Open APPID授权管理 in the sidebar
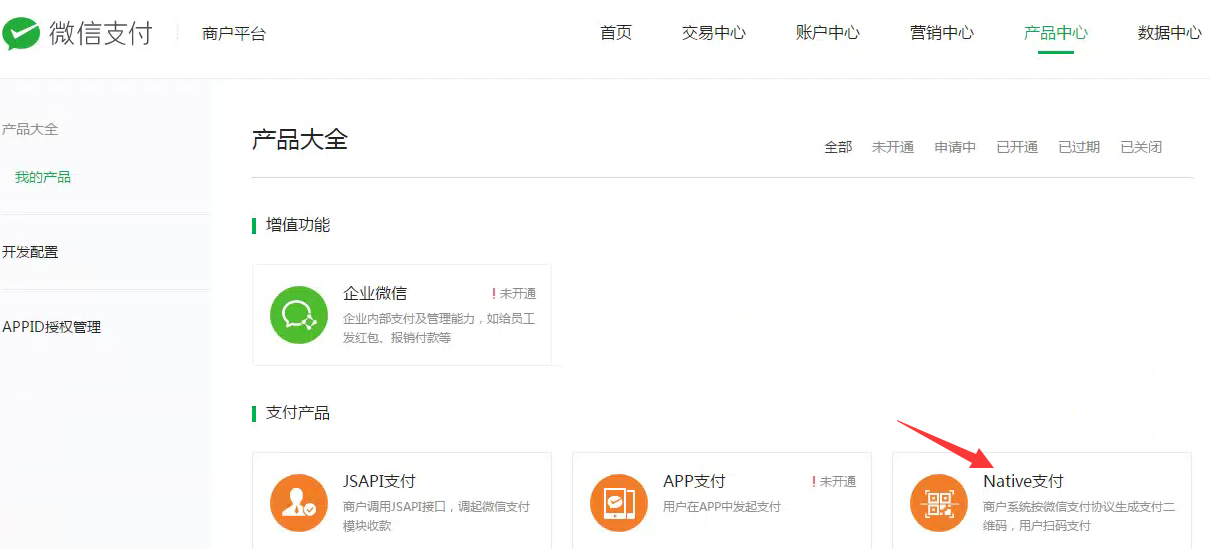The image size is (1210, 549). point(52,327)
